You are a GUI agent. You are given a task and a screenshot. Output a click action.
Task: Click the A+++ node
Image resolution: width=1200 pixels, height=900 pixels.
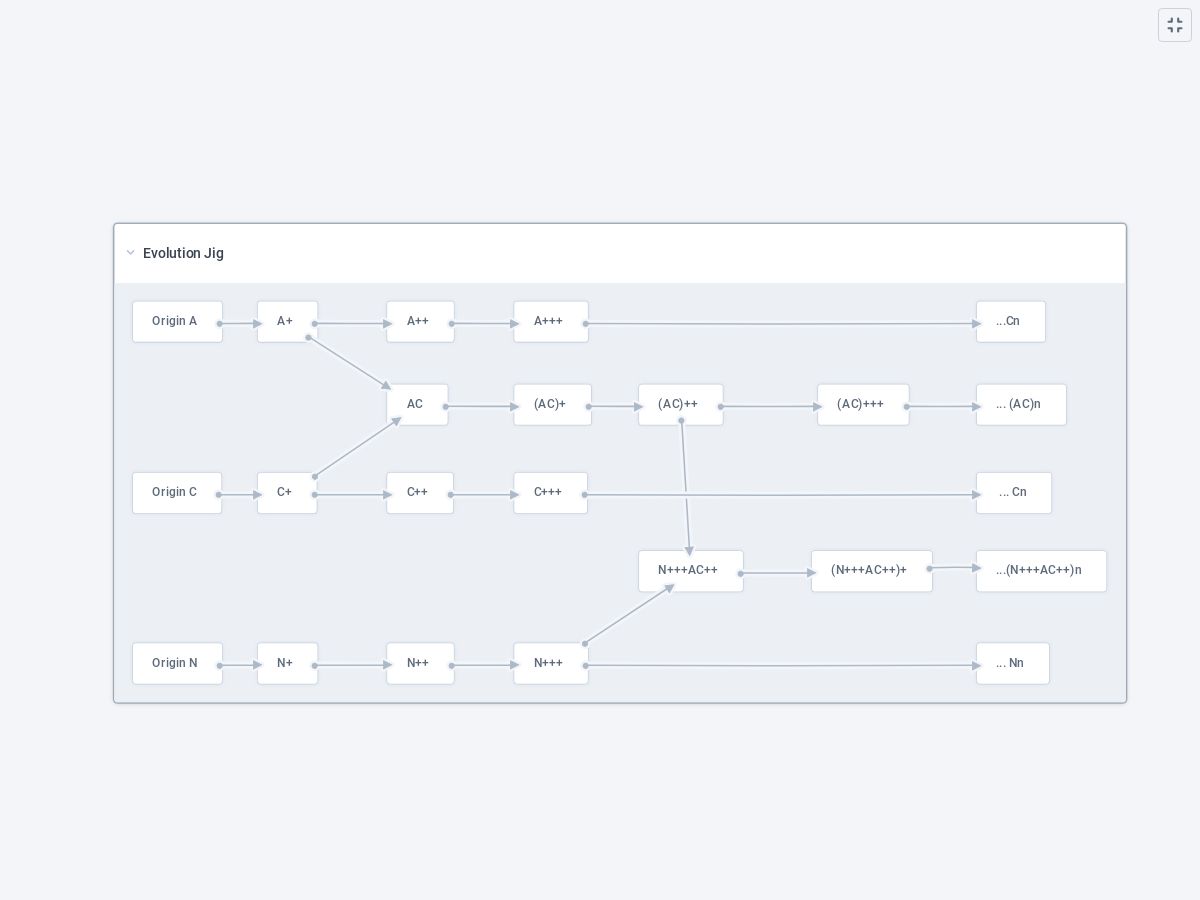pyautogui.click(x=550, y=322)
